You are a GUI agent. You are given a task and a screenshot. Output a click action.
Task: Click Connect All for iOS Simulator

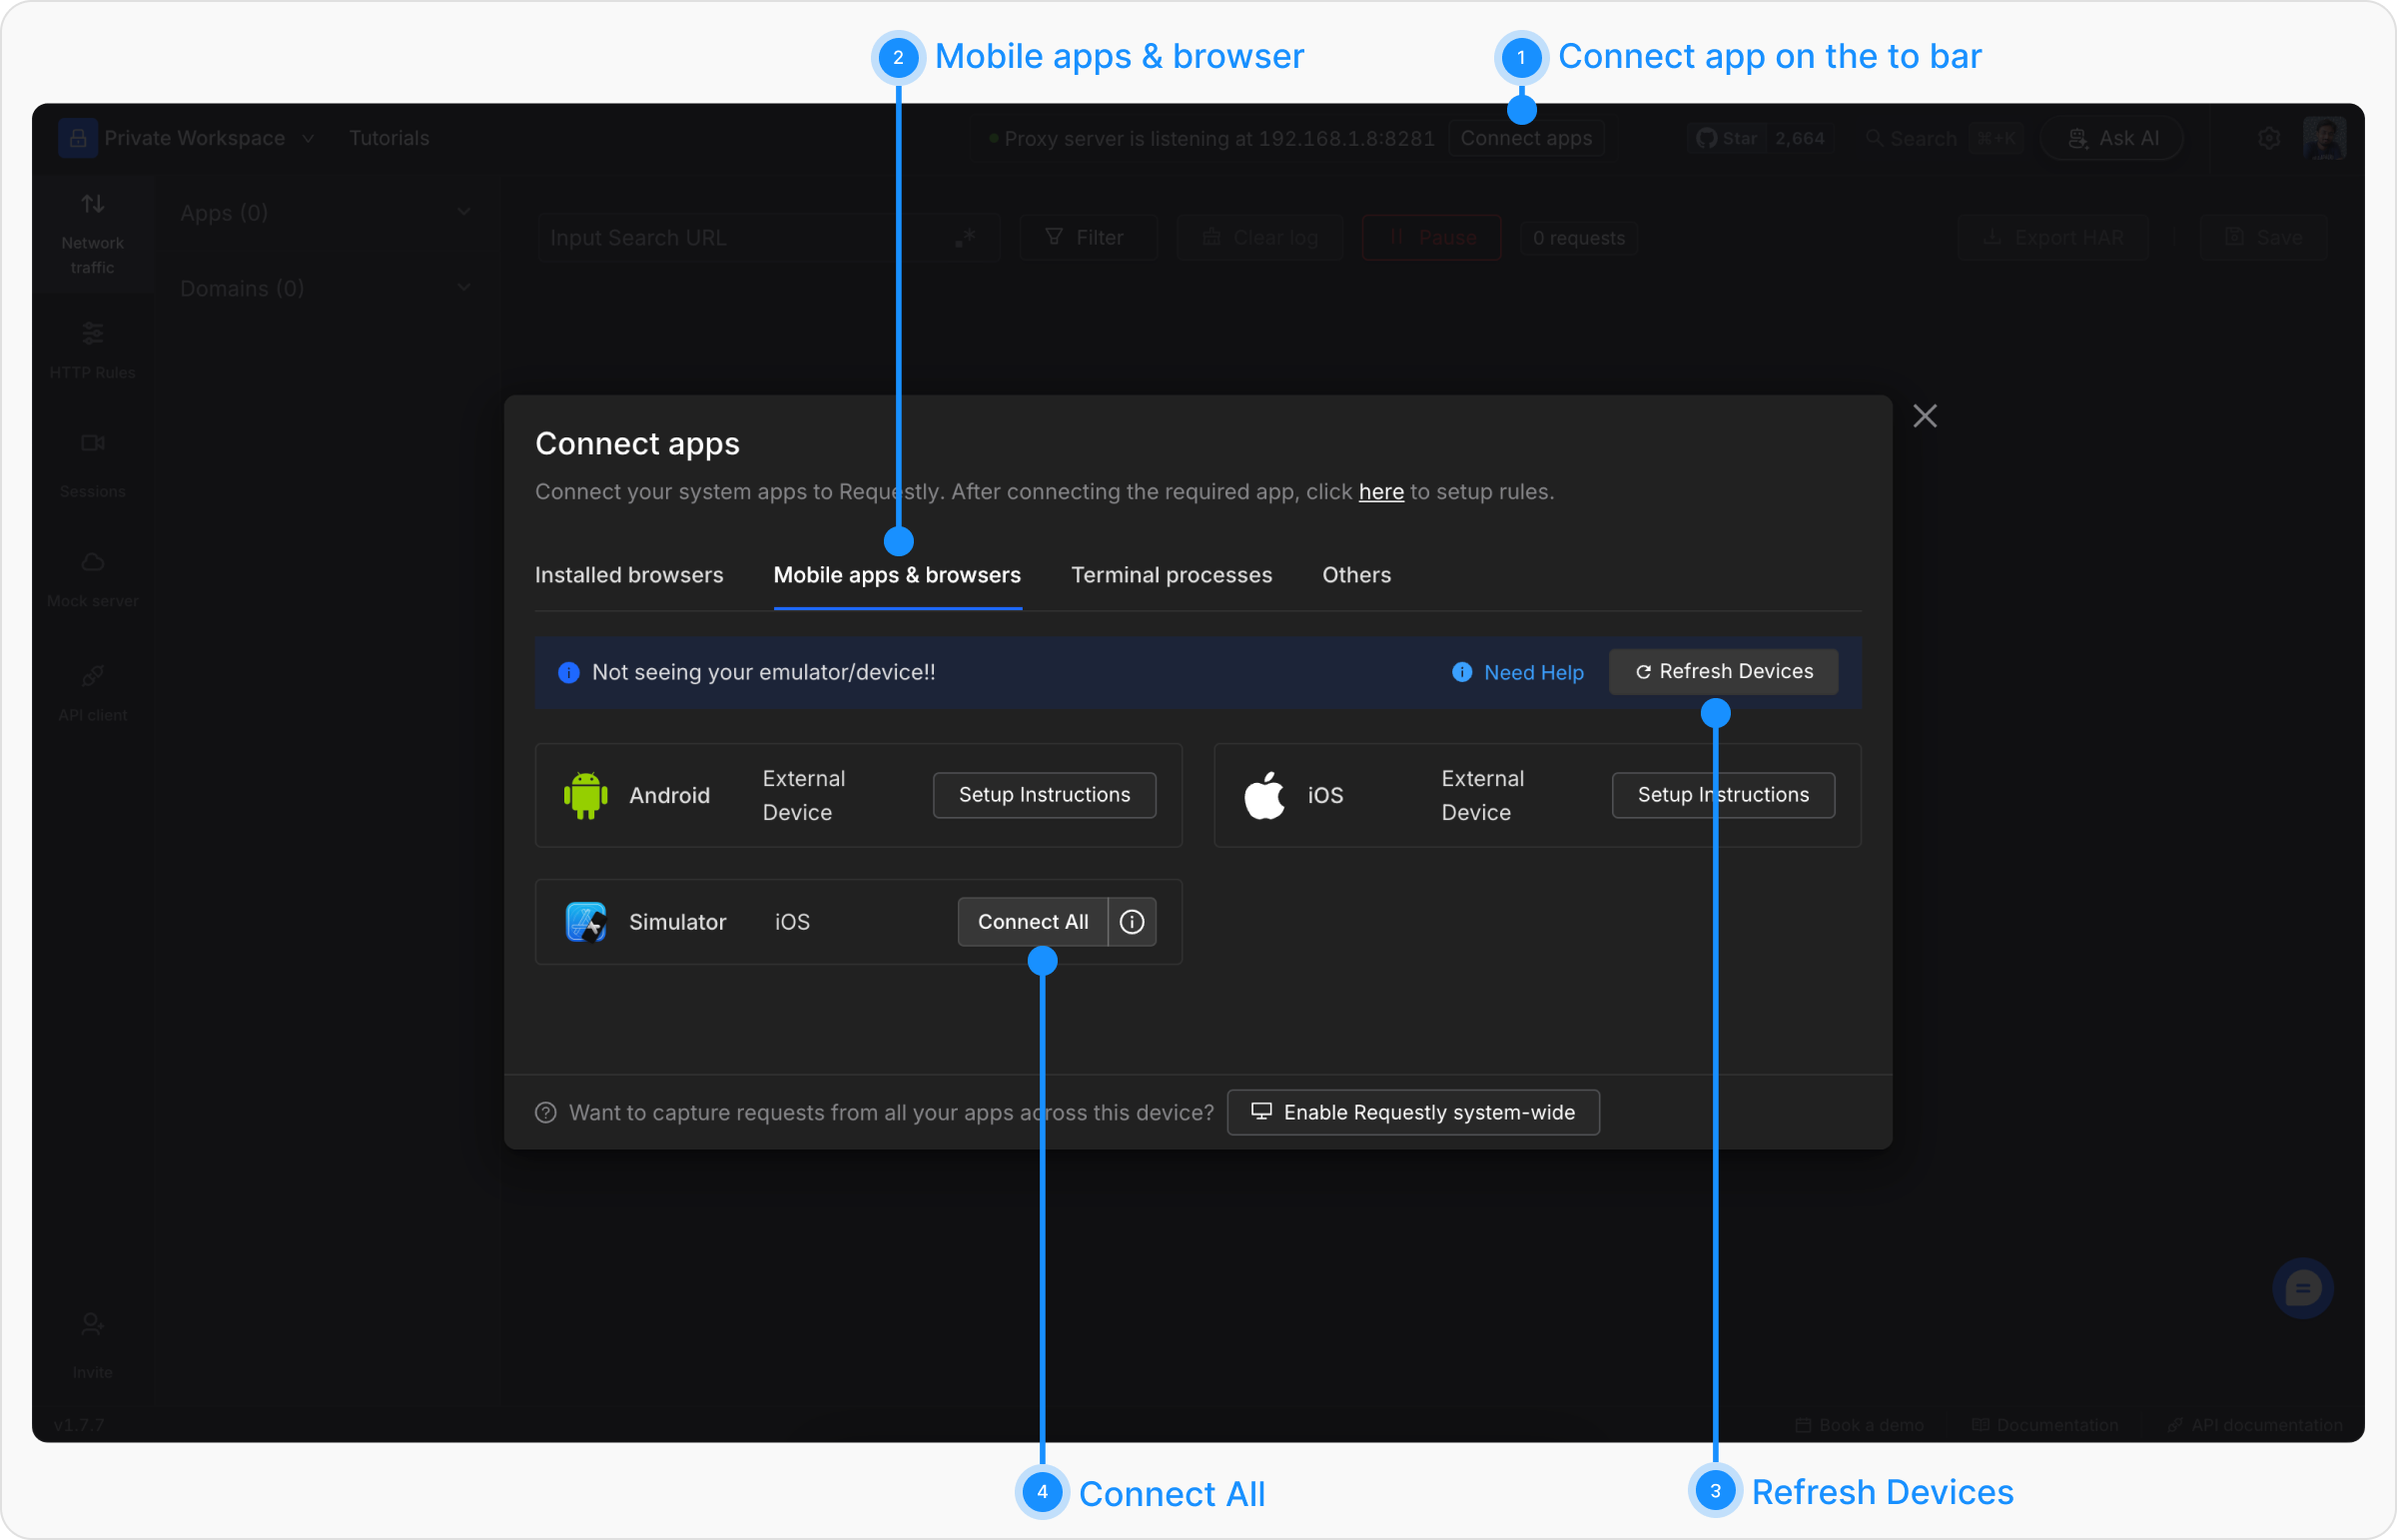[1032, 922]
